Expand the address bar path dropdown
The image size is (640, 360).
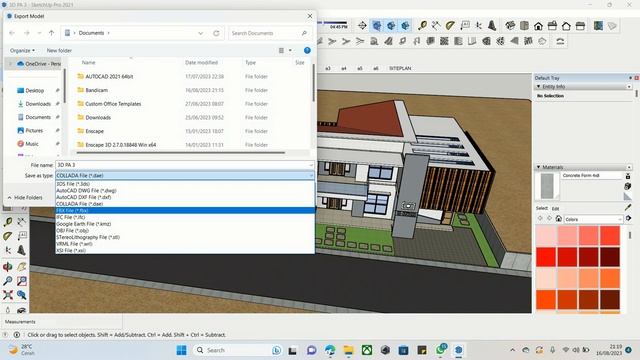click(x=200, y=33)
